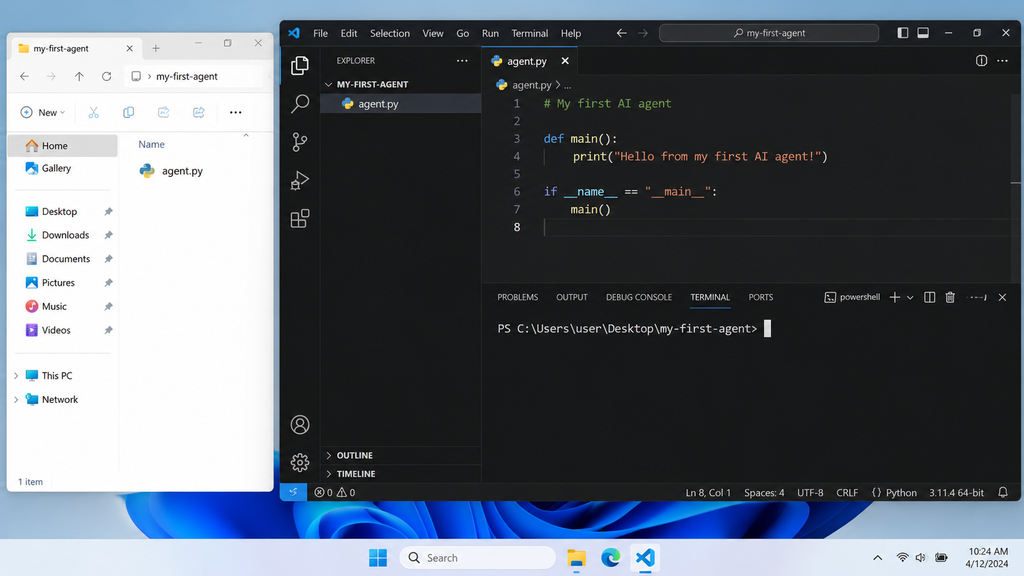
Task: Add a new terminal with plus icon
Action: point(895,297)
